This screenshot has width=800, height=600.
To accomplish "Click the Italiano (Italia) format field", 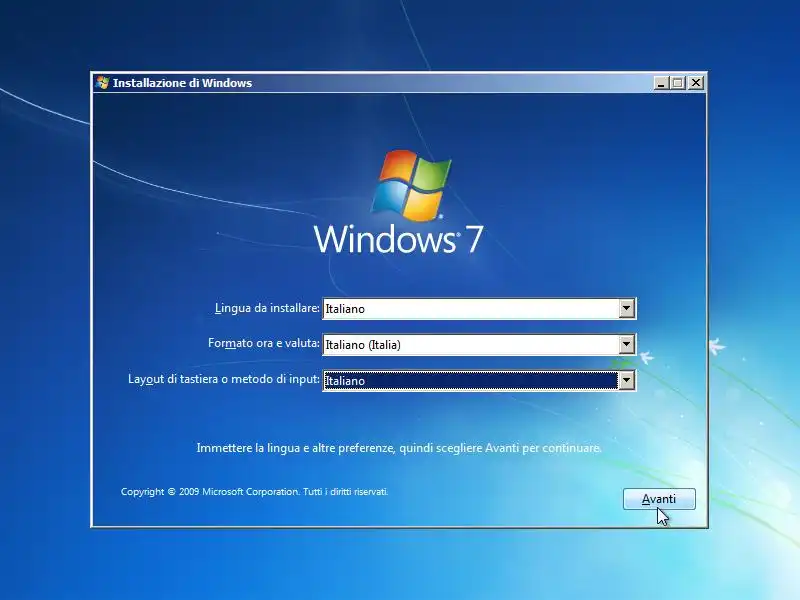I will 479,344.
